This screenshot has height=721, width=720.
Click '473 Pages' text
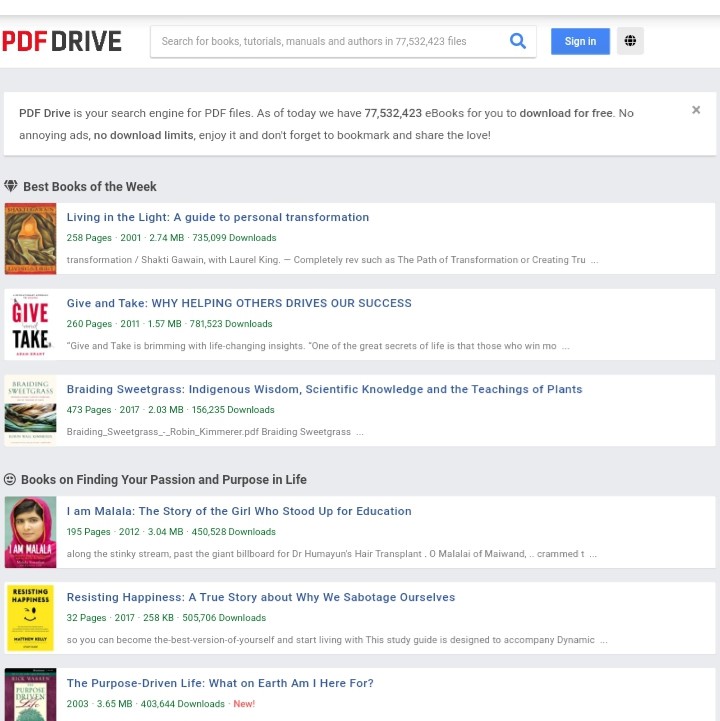click(89, 410)
